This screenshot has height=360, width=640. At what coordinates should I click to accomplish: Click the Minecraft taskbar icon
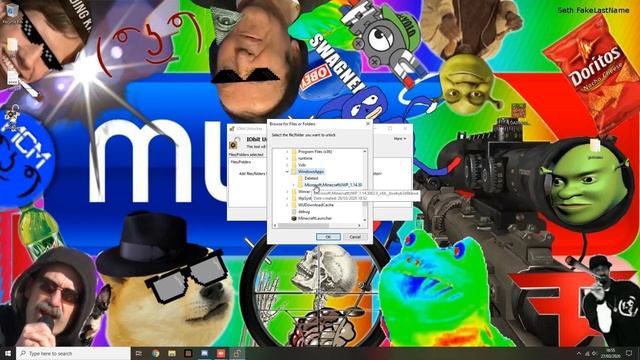coord(188,353)
